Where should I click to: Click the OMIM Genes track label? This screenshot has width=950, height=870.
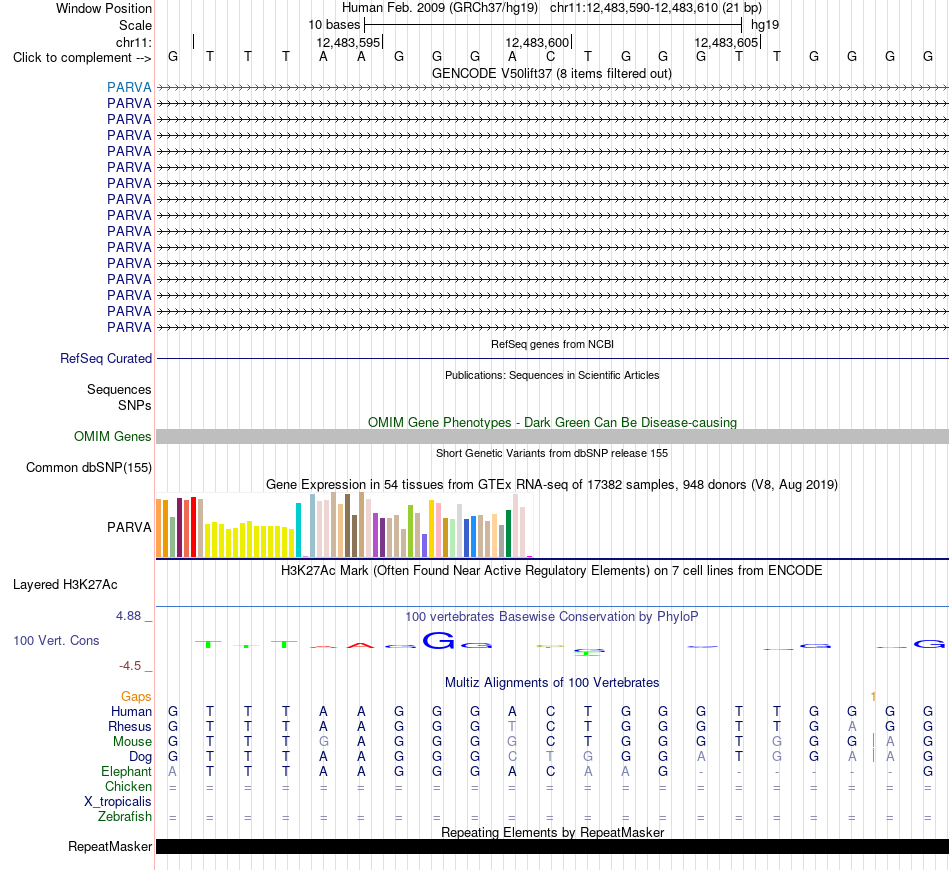coord(113,436)
